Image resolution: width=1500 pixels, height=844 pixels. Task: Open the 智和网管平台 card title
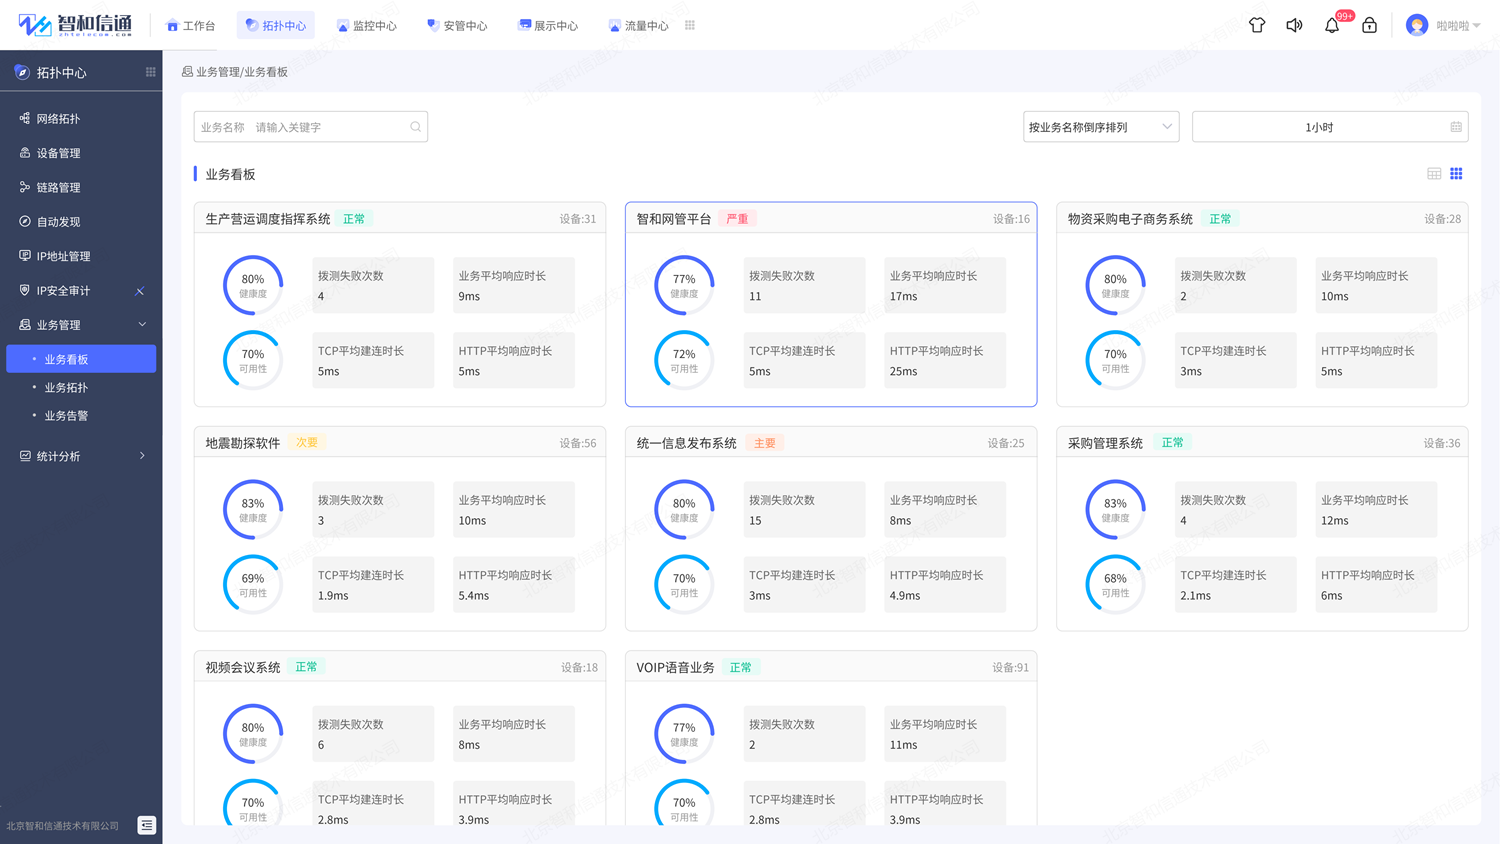click(x=674, y=219)
